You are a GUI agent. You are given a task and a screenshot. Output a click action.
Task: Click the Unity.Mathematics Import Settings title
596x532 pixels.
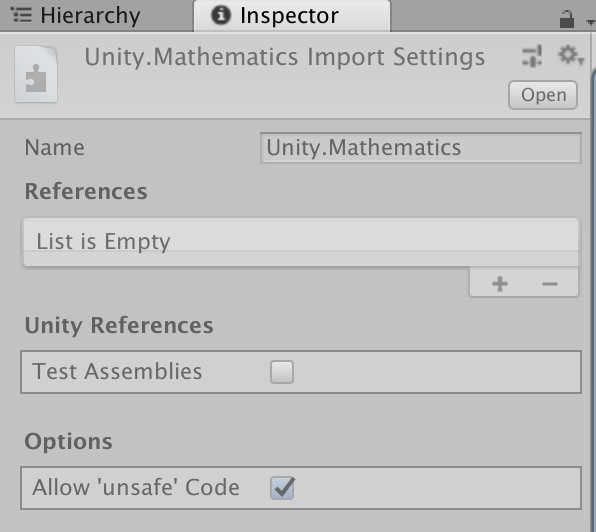click(284, 57)
